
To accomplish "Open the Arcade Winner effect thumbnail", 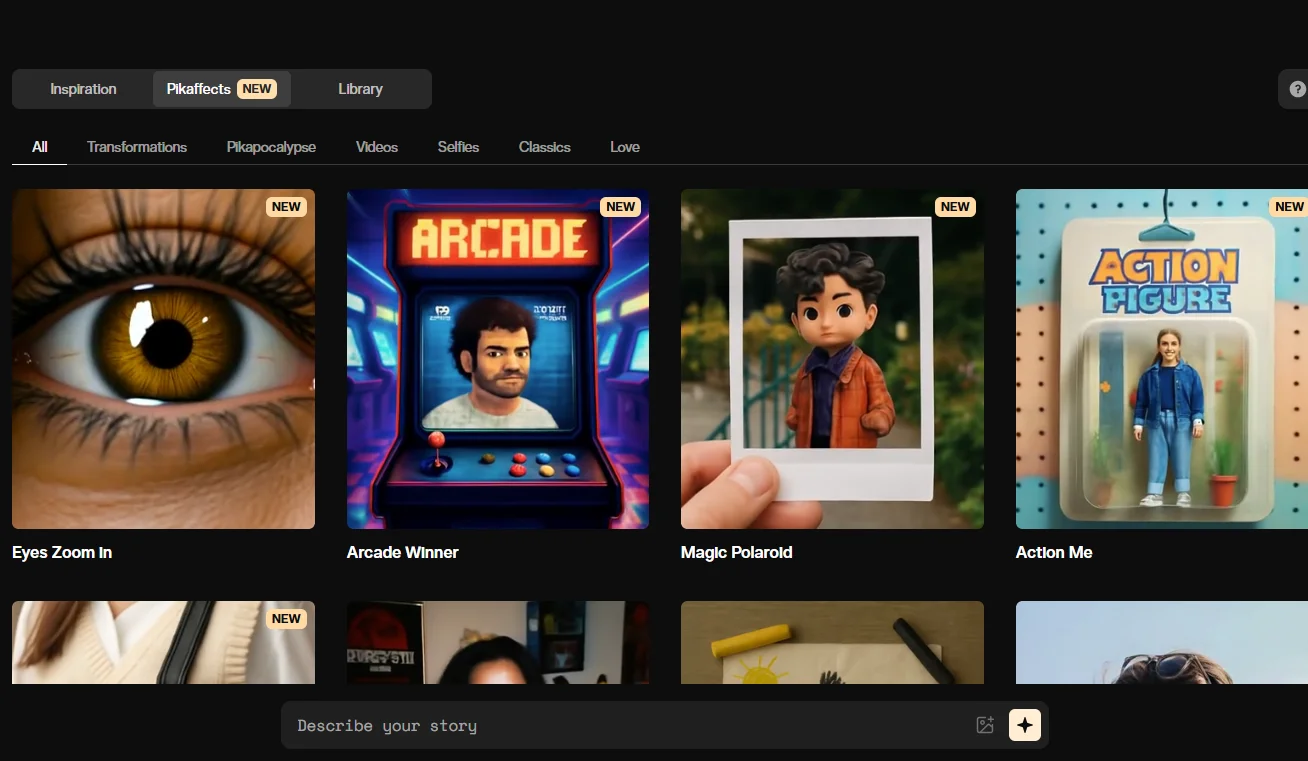I will click(x=498, y=359).
